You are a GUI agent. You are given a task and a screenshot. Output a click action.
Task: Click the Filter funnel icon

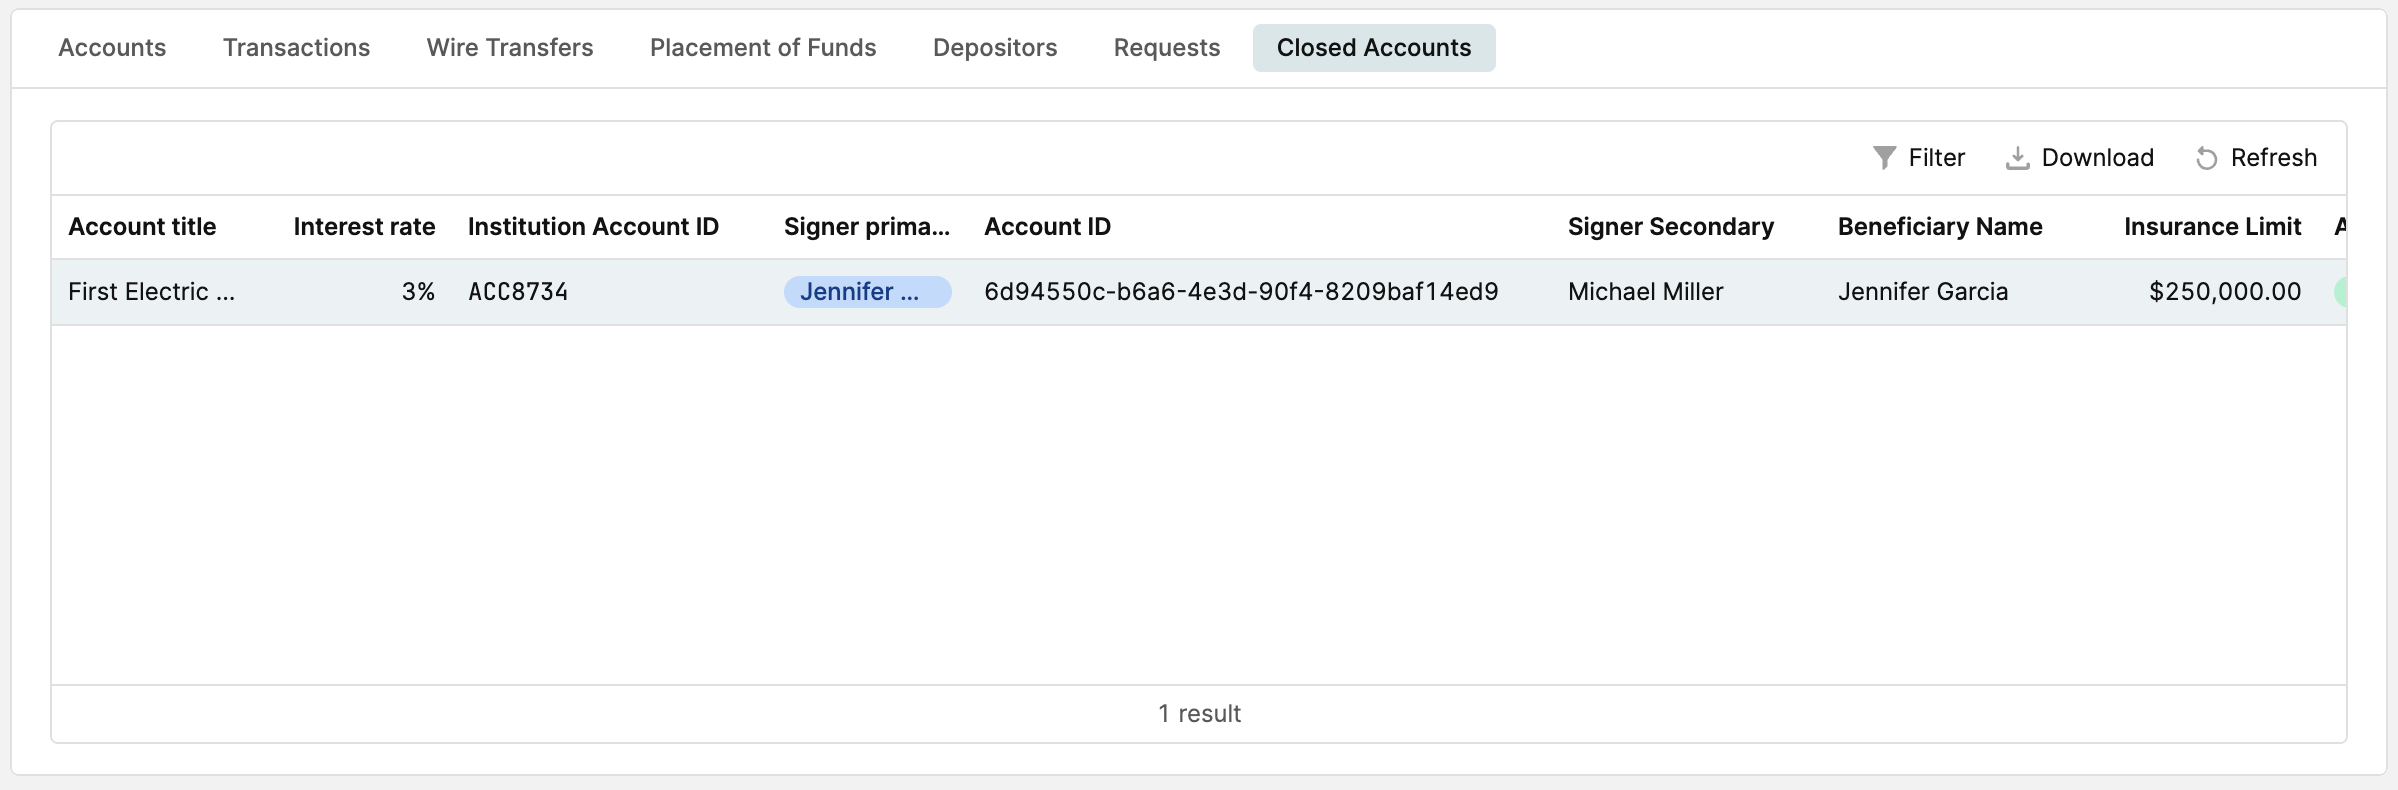pyautogui.click(x=1884, y=158)
